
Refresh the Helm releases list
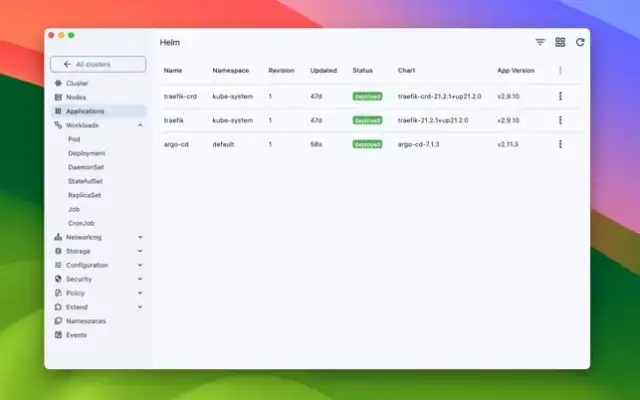[x=580, y=42]
